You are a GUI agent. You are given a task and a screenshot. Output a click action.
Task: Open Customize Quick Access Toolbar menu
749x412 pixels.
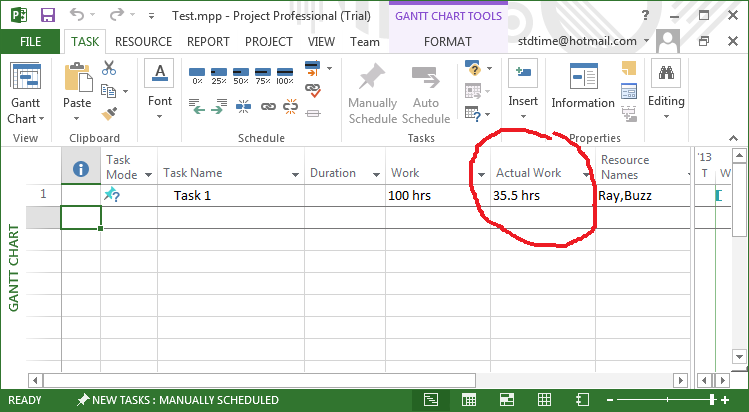(151, 16)
